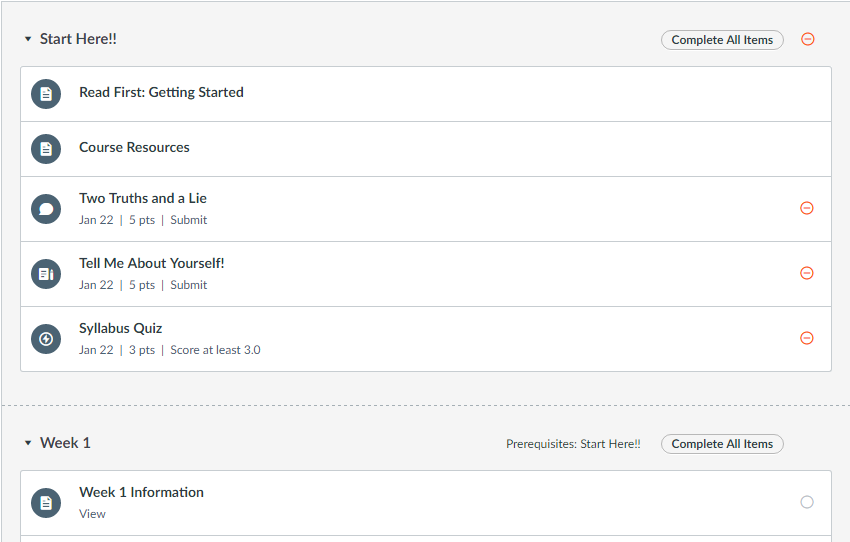Collapse the Start Here!! module
This screenshot has width=850, height=542.
coord(28,39)
